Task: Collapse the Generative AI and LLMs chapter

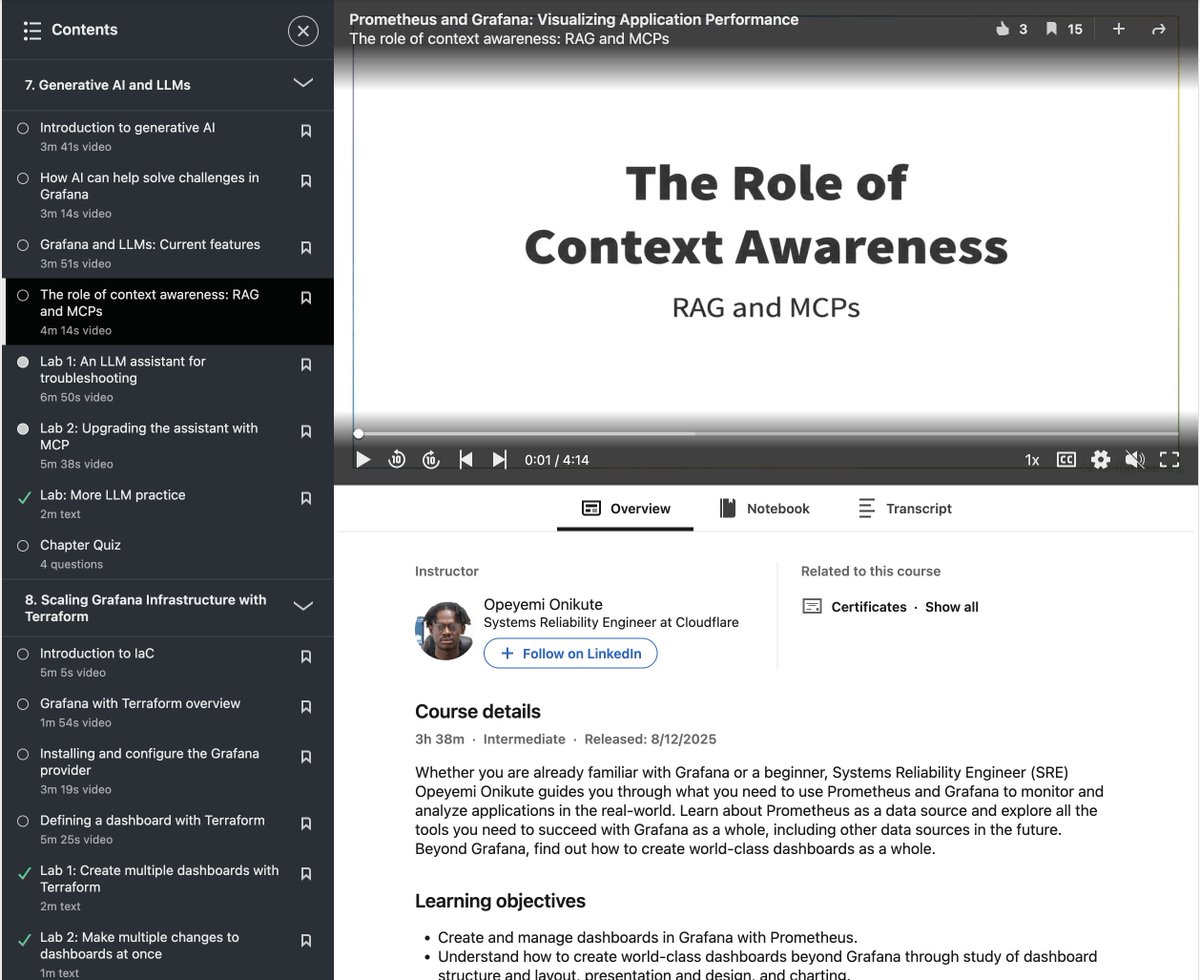Action: [303, 84]
